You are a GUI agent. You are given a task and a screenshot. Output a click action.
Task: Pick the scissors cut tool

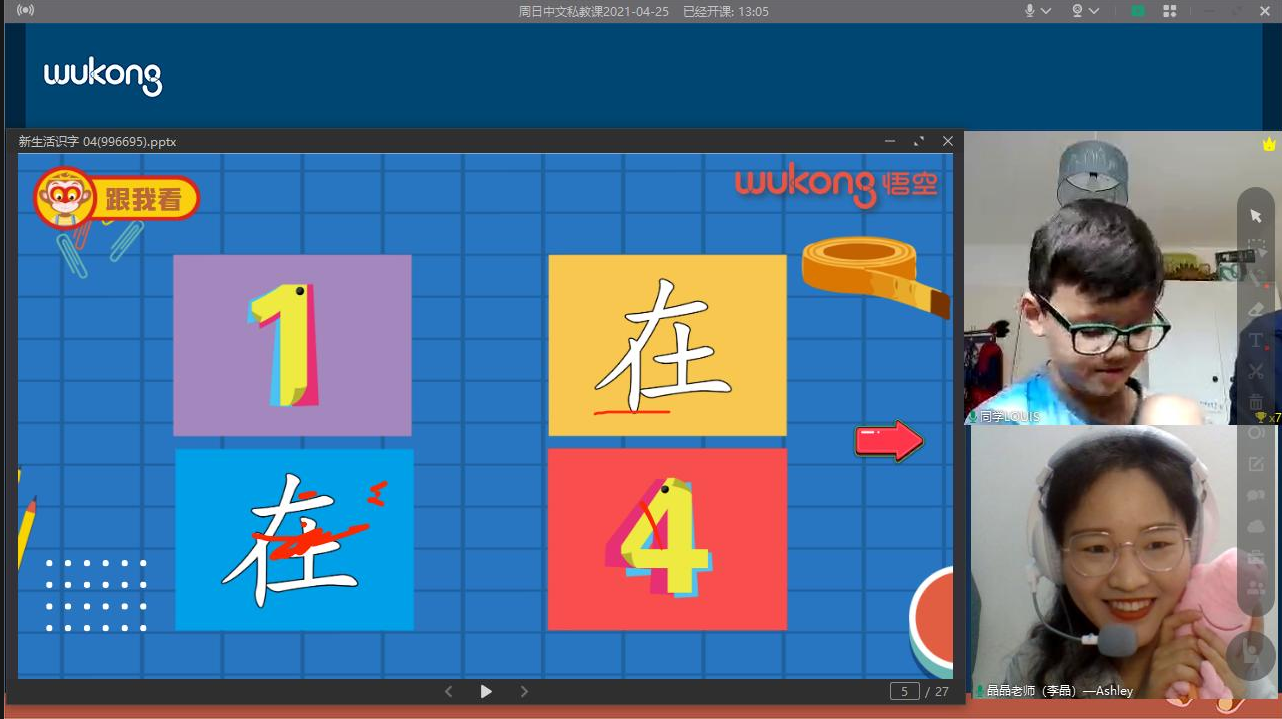point(1256,371)
